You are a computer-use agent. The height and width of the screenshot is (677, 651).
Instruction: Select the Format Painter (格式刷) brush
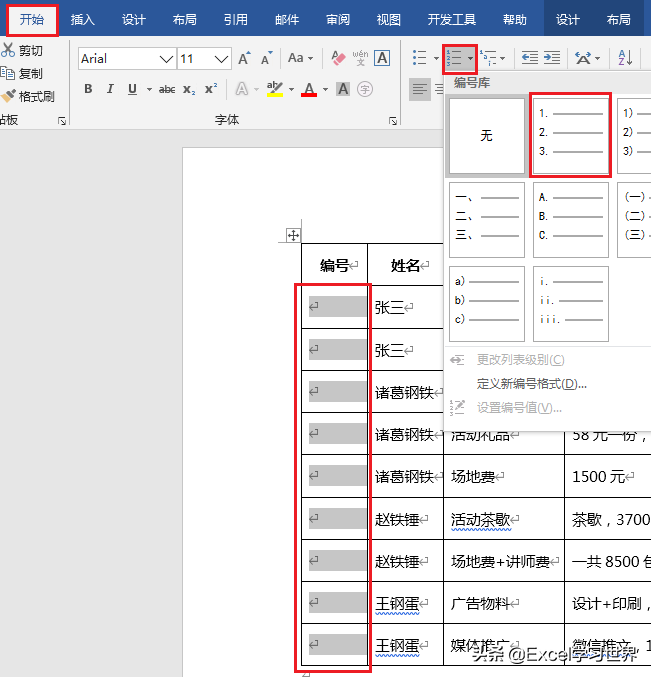coord(8,95)
